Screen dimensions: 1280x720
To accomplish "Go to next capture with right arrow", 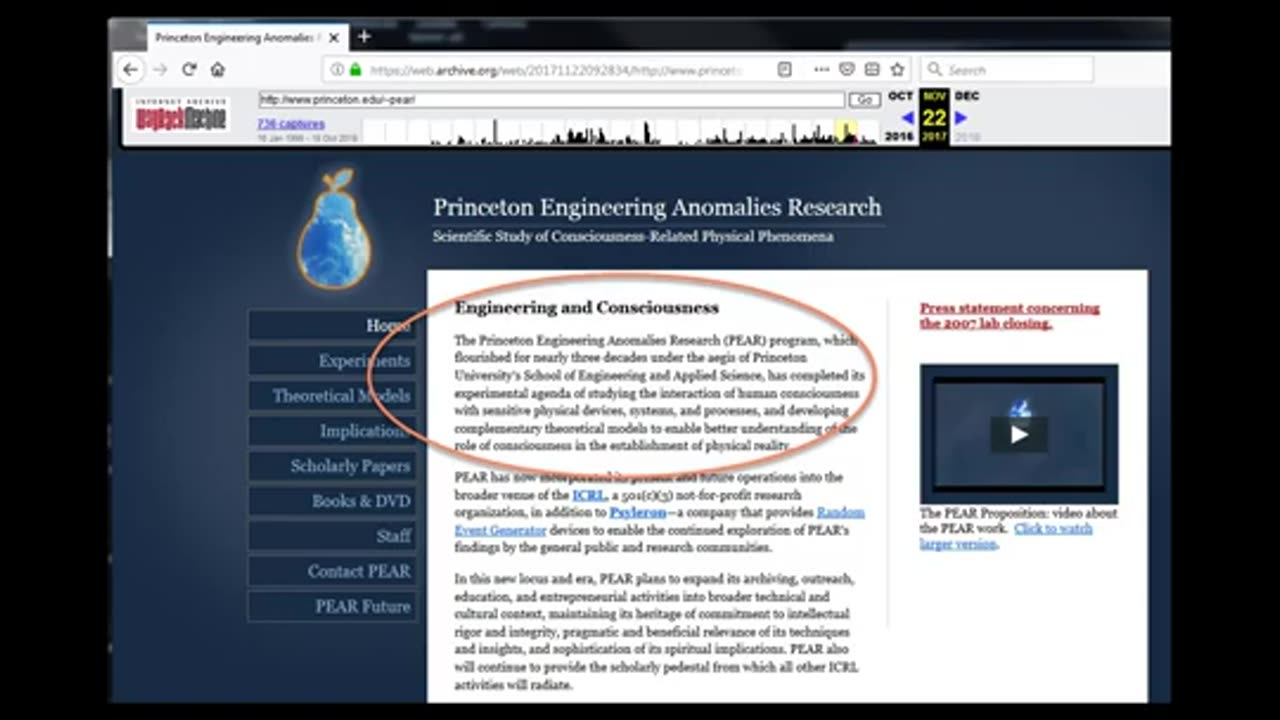I will (x=961, y=118).
